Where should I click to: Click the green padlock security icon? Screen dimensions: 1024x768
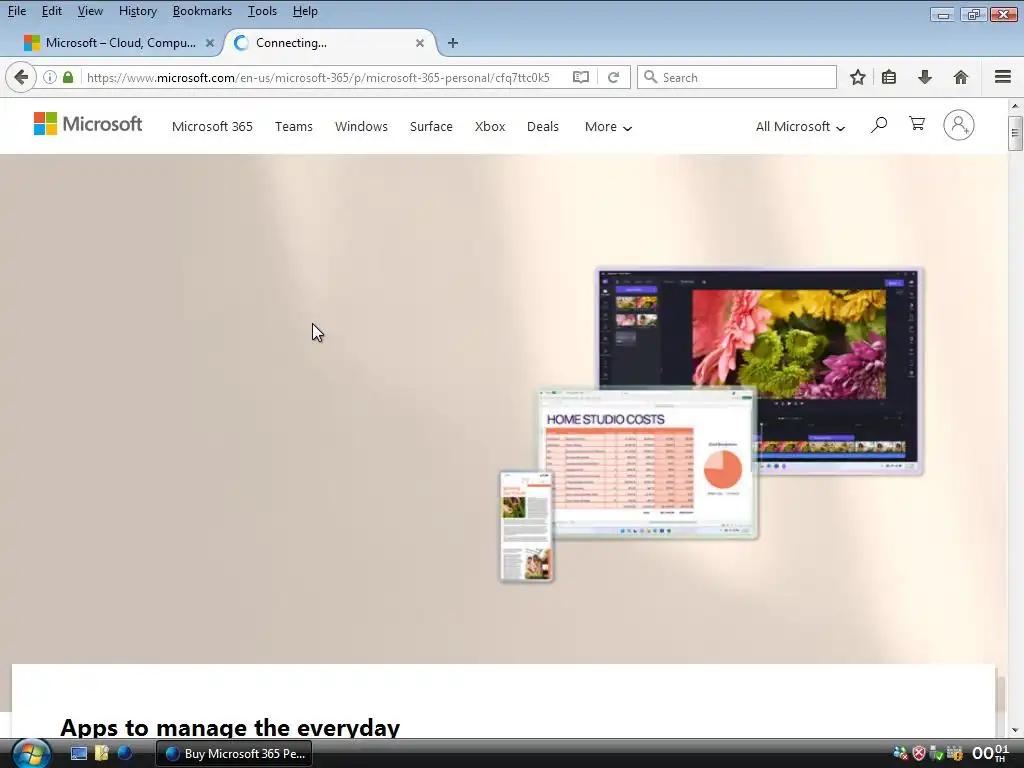click(x=68, y=77)
